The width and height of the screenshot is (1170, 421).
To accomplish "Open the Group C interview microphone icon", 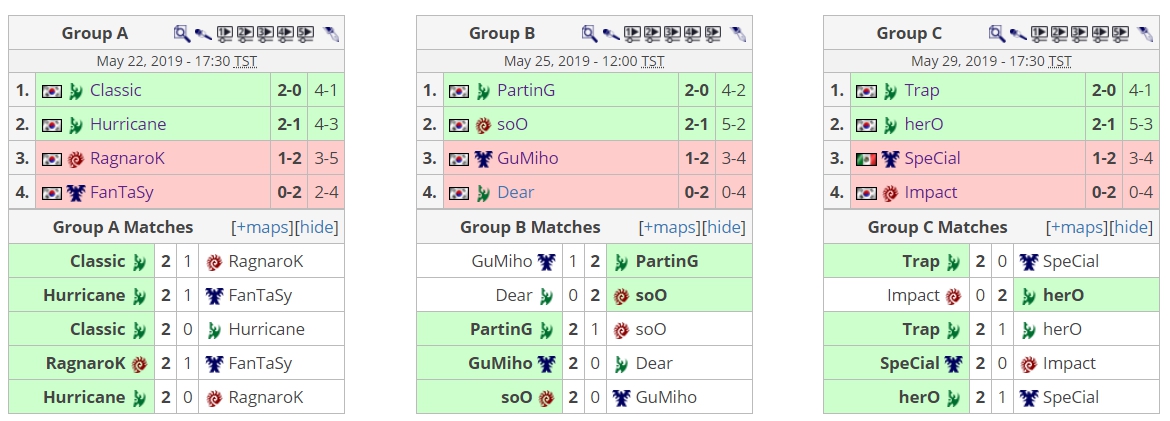I will click(1018, 34).
